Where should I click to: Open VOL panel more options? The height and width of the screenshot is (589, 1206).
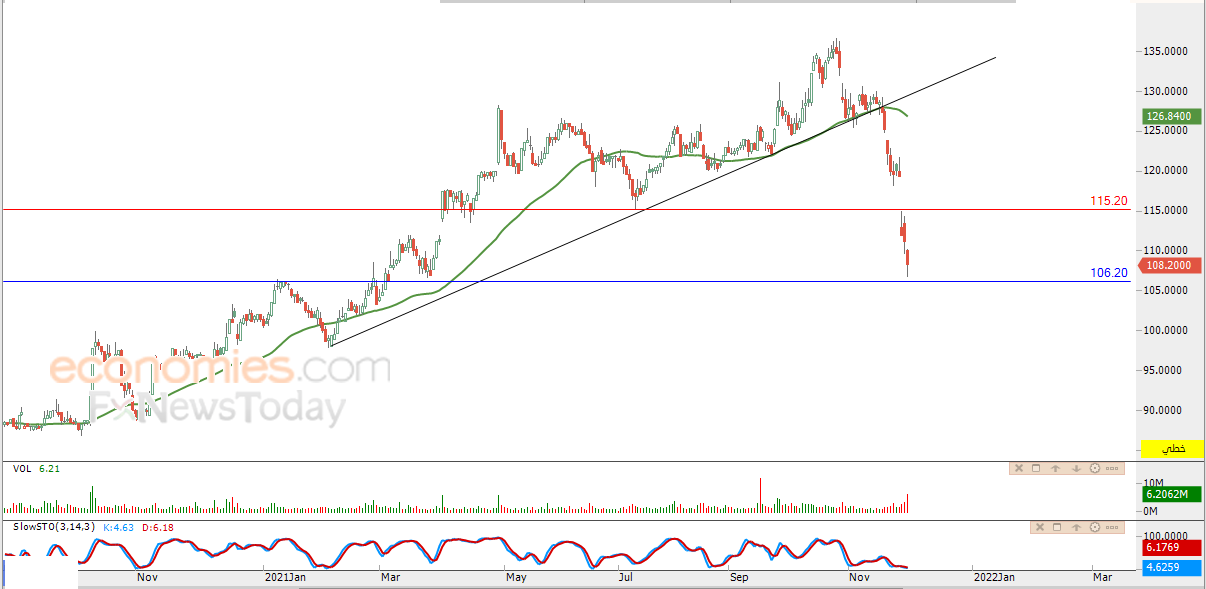point(1114,468)
